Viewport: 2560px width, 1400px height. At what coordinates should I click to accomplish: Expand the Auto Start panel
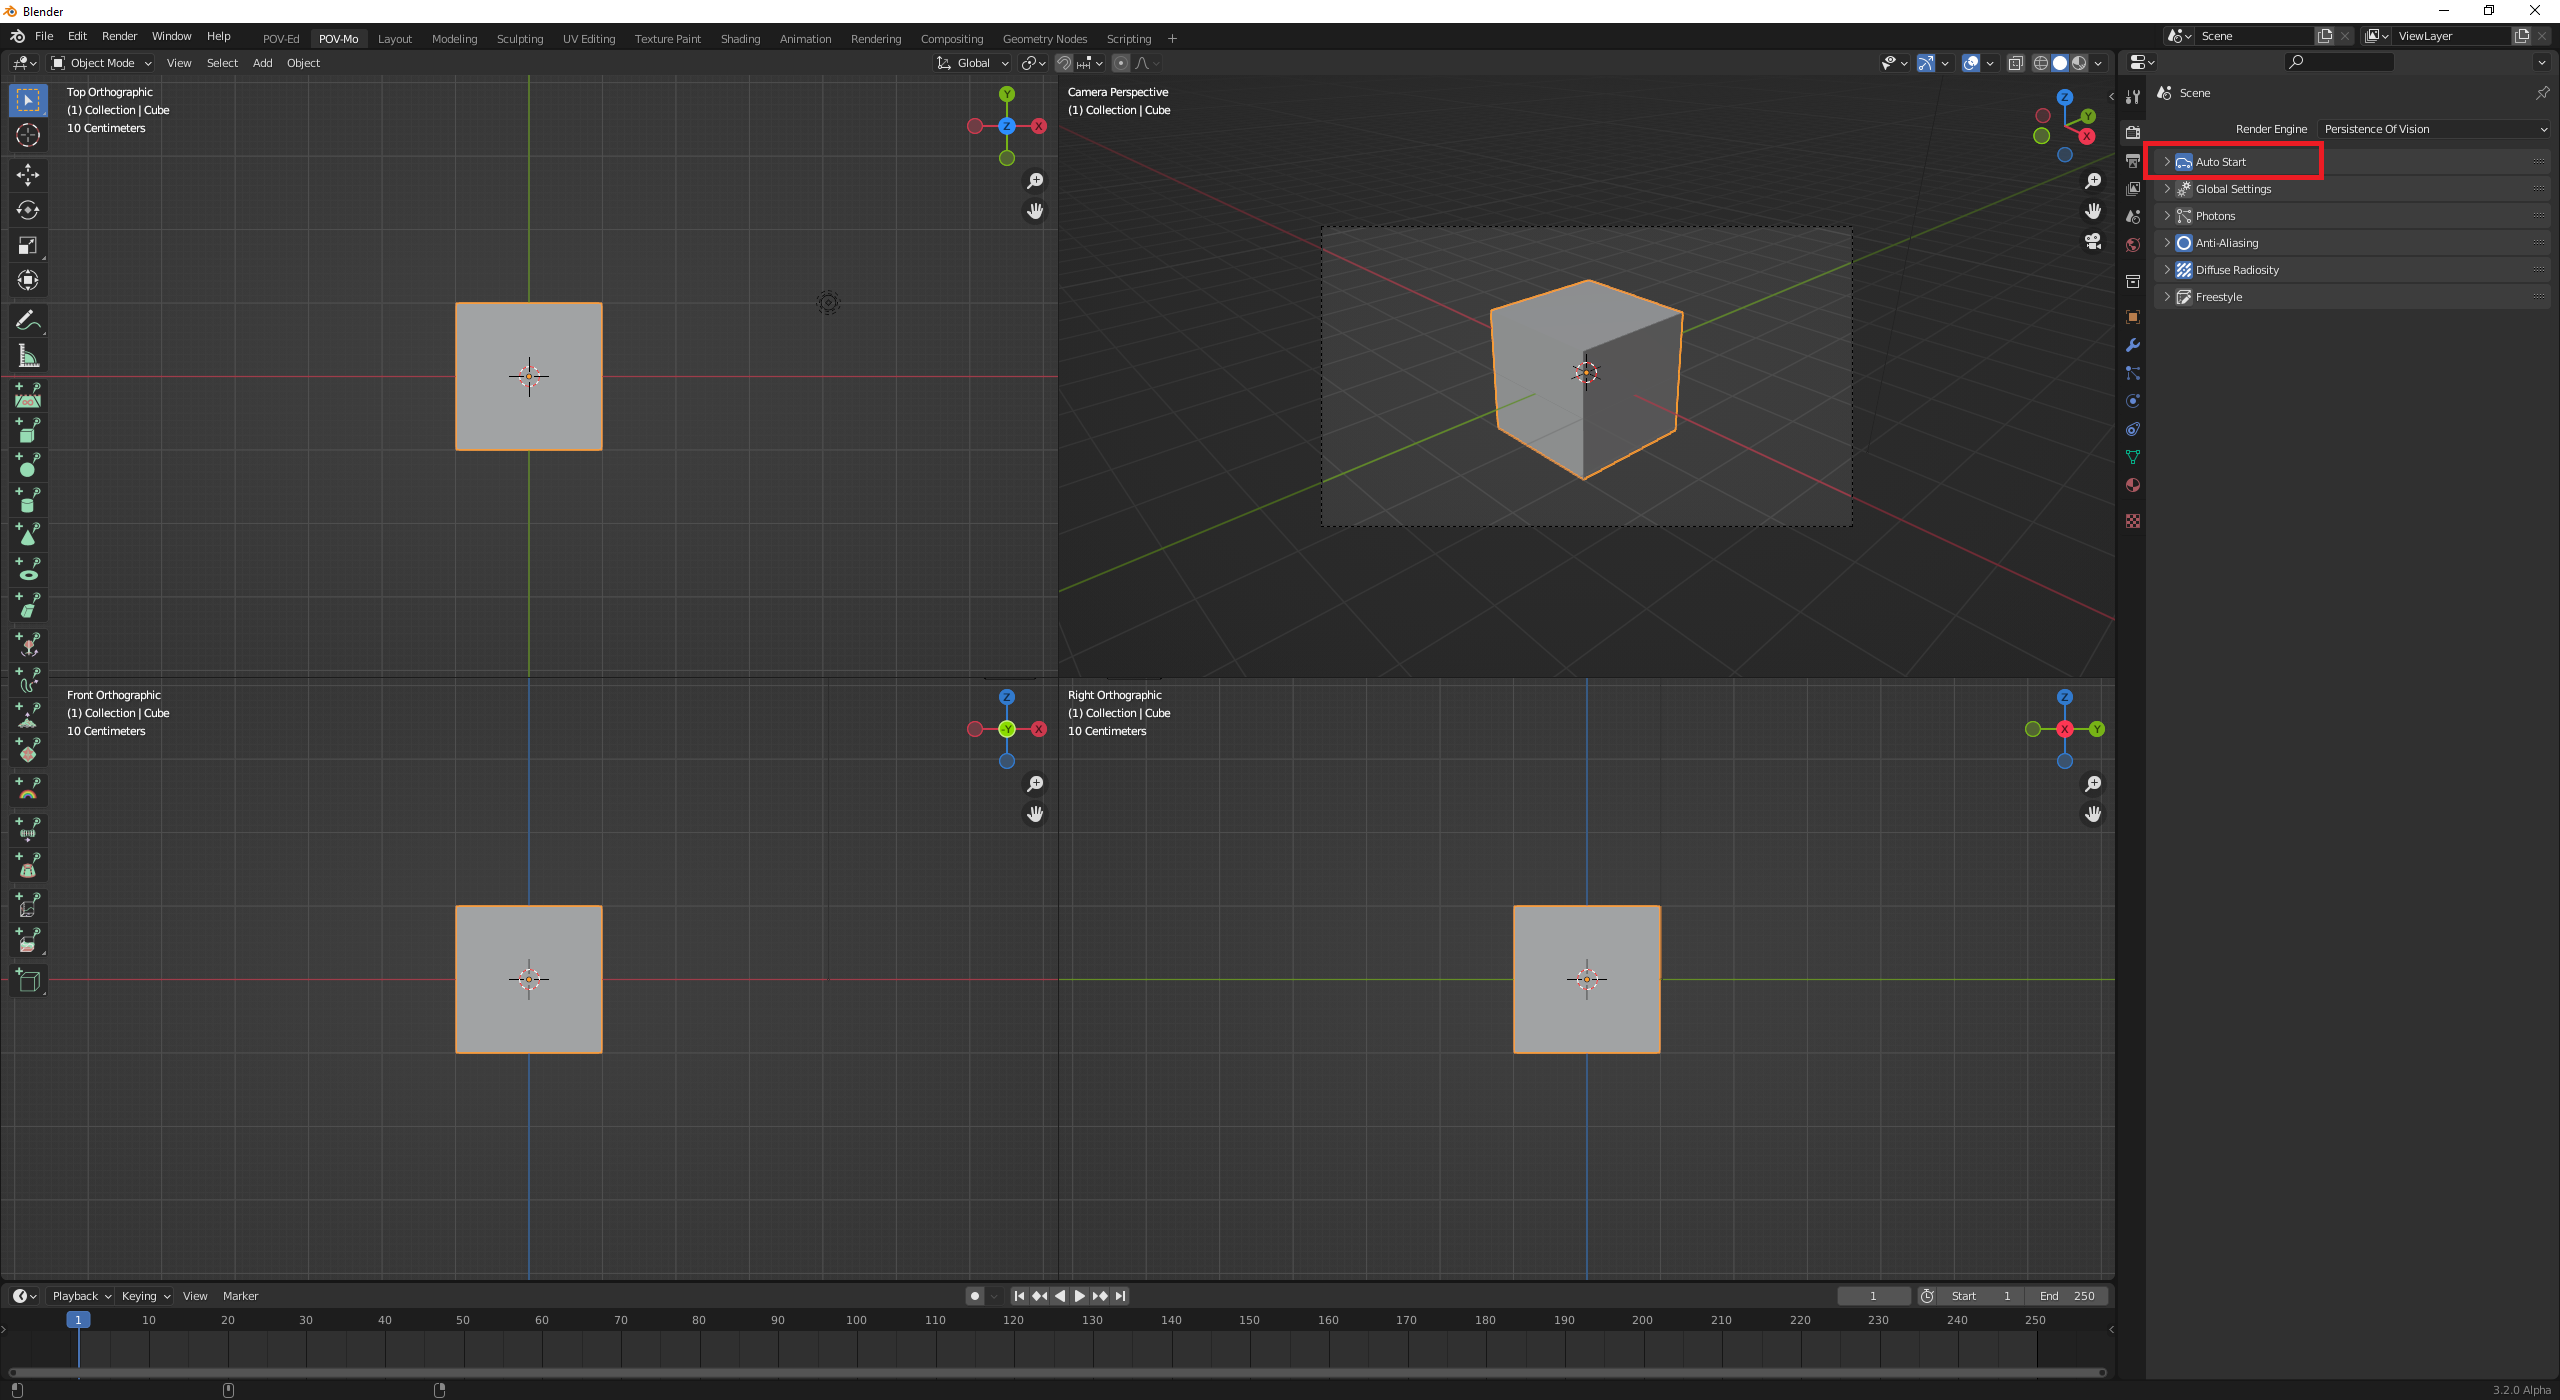point(2220,162)
